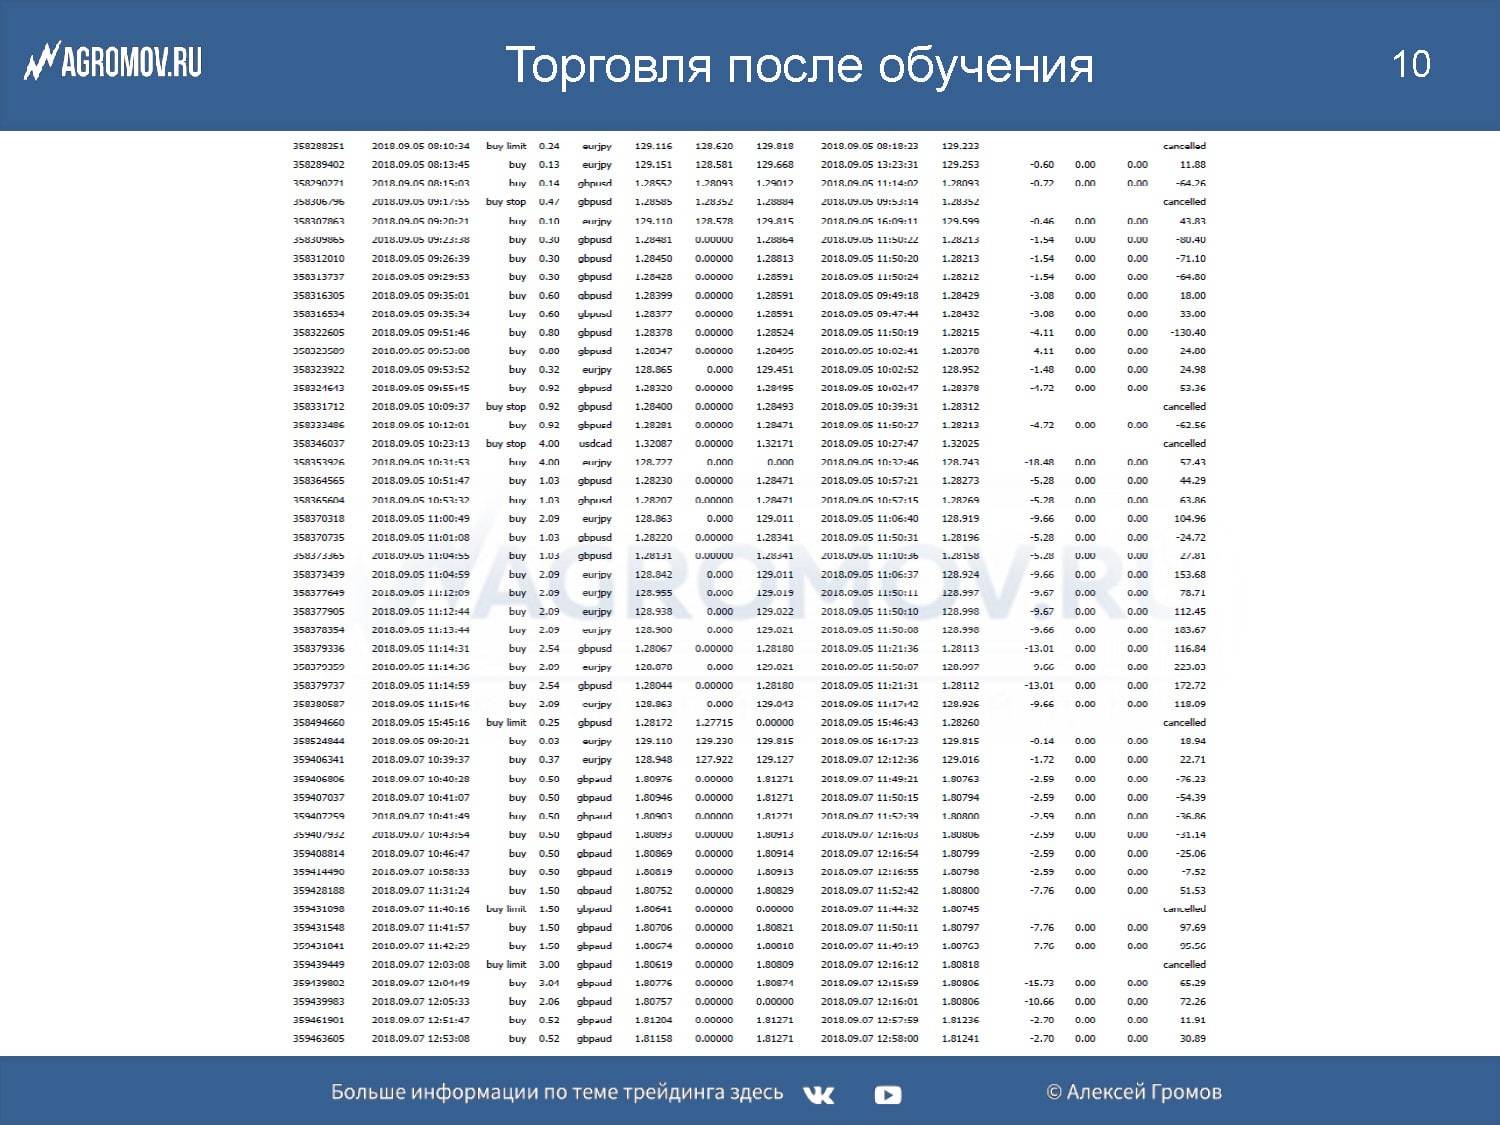Screen dimensions: 1500x1125
Task: Click the profit value 116.84
Action: 1190,649
